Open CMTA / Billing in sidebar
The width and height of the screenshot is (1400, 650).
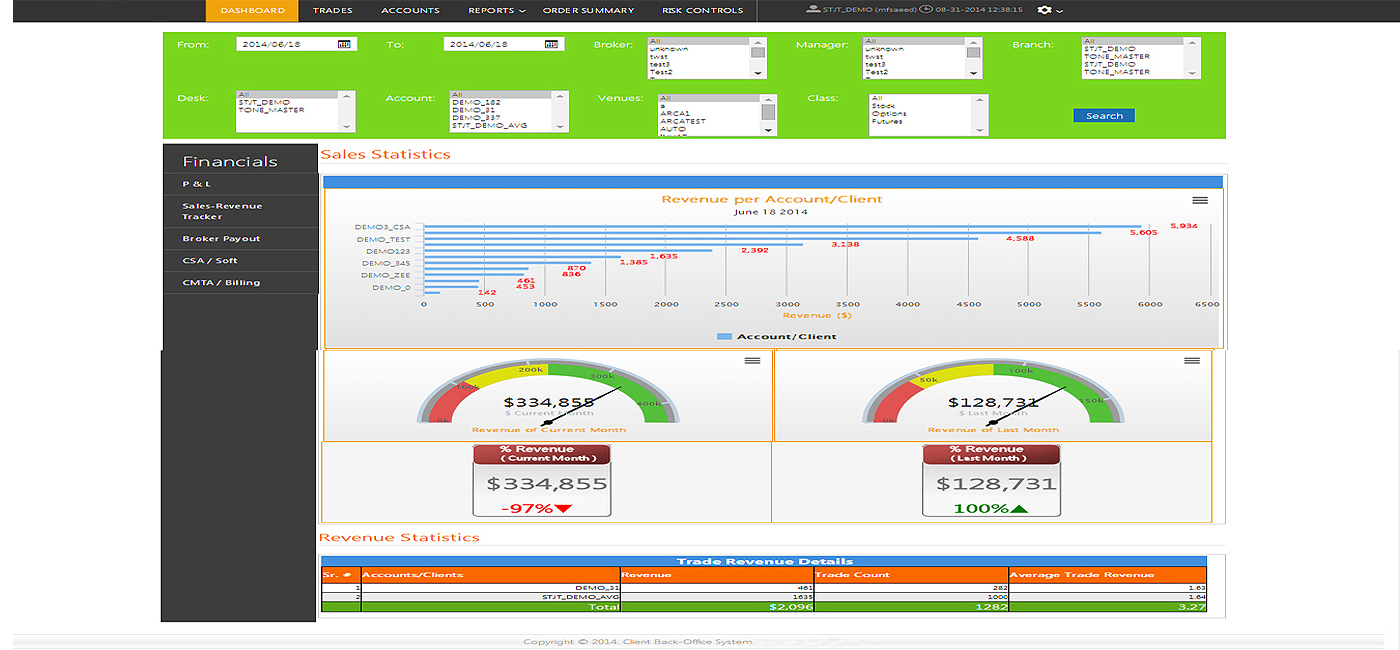[x=240, y=283]
